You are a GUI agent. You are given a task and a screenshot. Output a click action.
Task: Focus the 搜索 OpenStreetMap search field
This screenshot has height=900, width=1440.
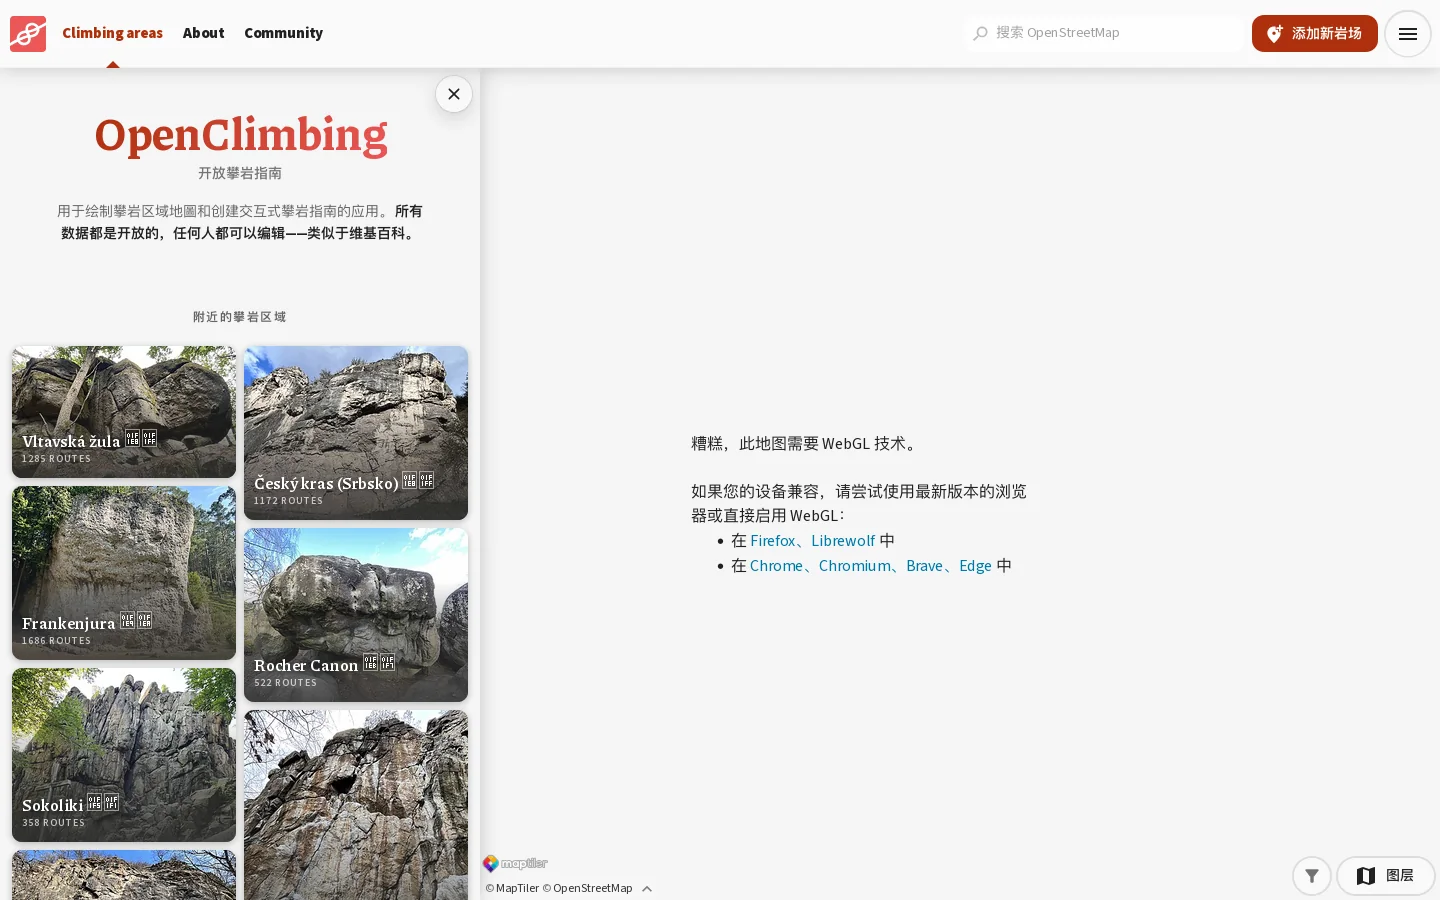(x=1104, y=33)
